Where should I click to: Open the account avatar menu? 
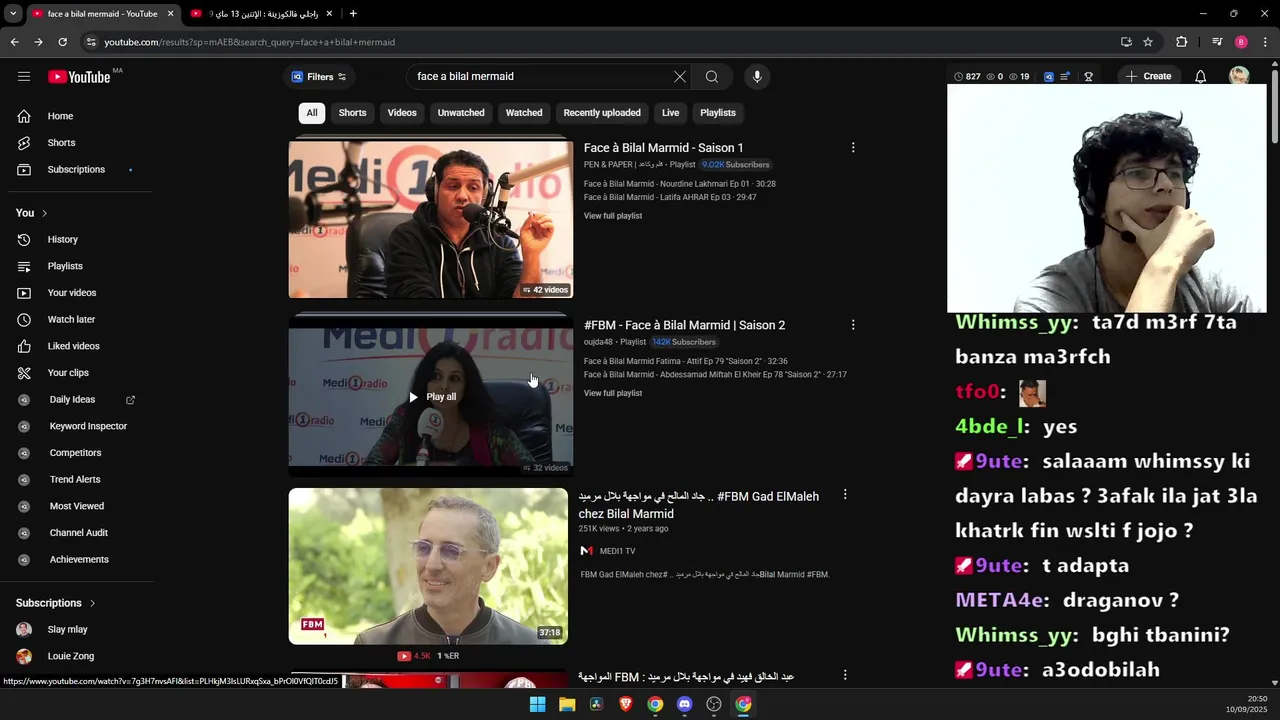coord(1239,77)
